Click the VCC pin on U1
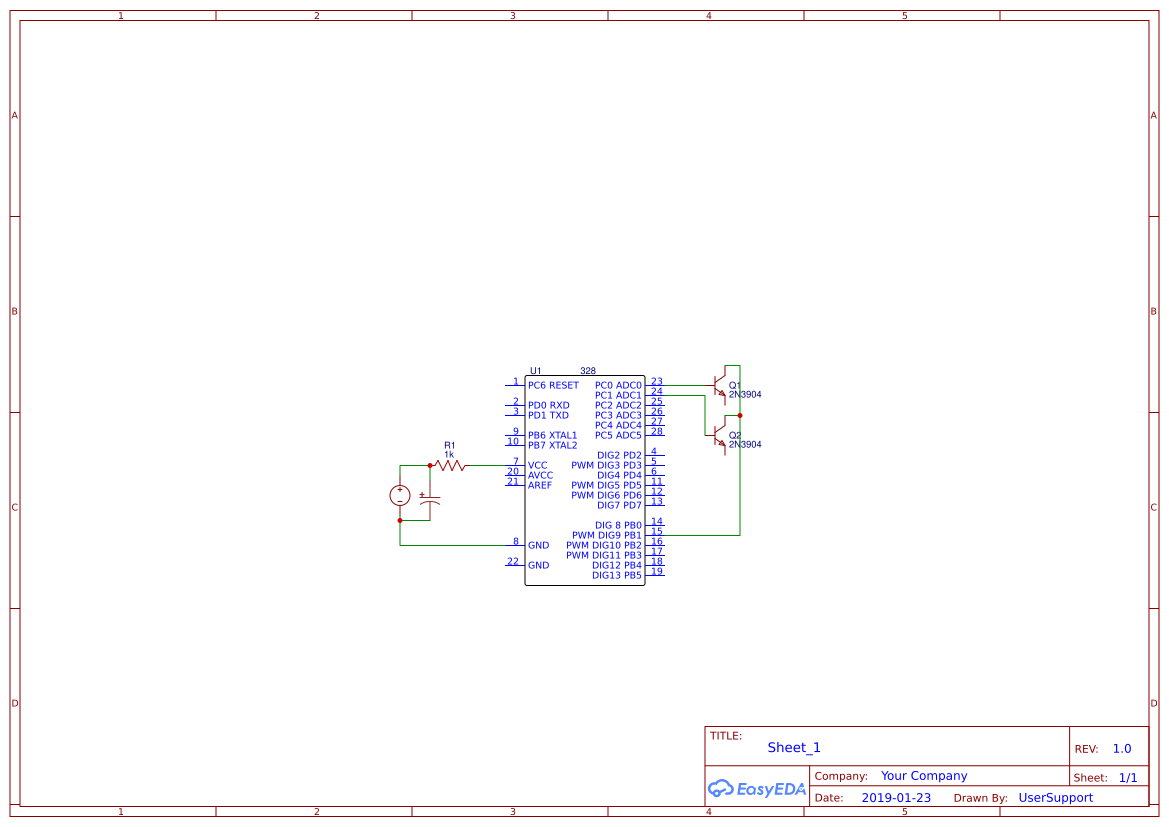 click(x=538, y=464)
